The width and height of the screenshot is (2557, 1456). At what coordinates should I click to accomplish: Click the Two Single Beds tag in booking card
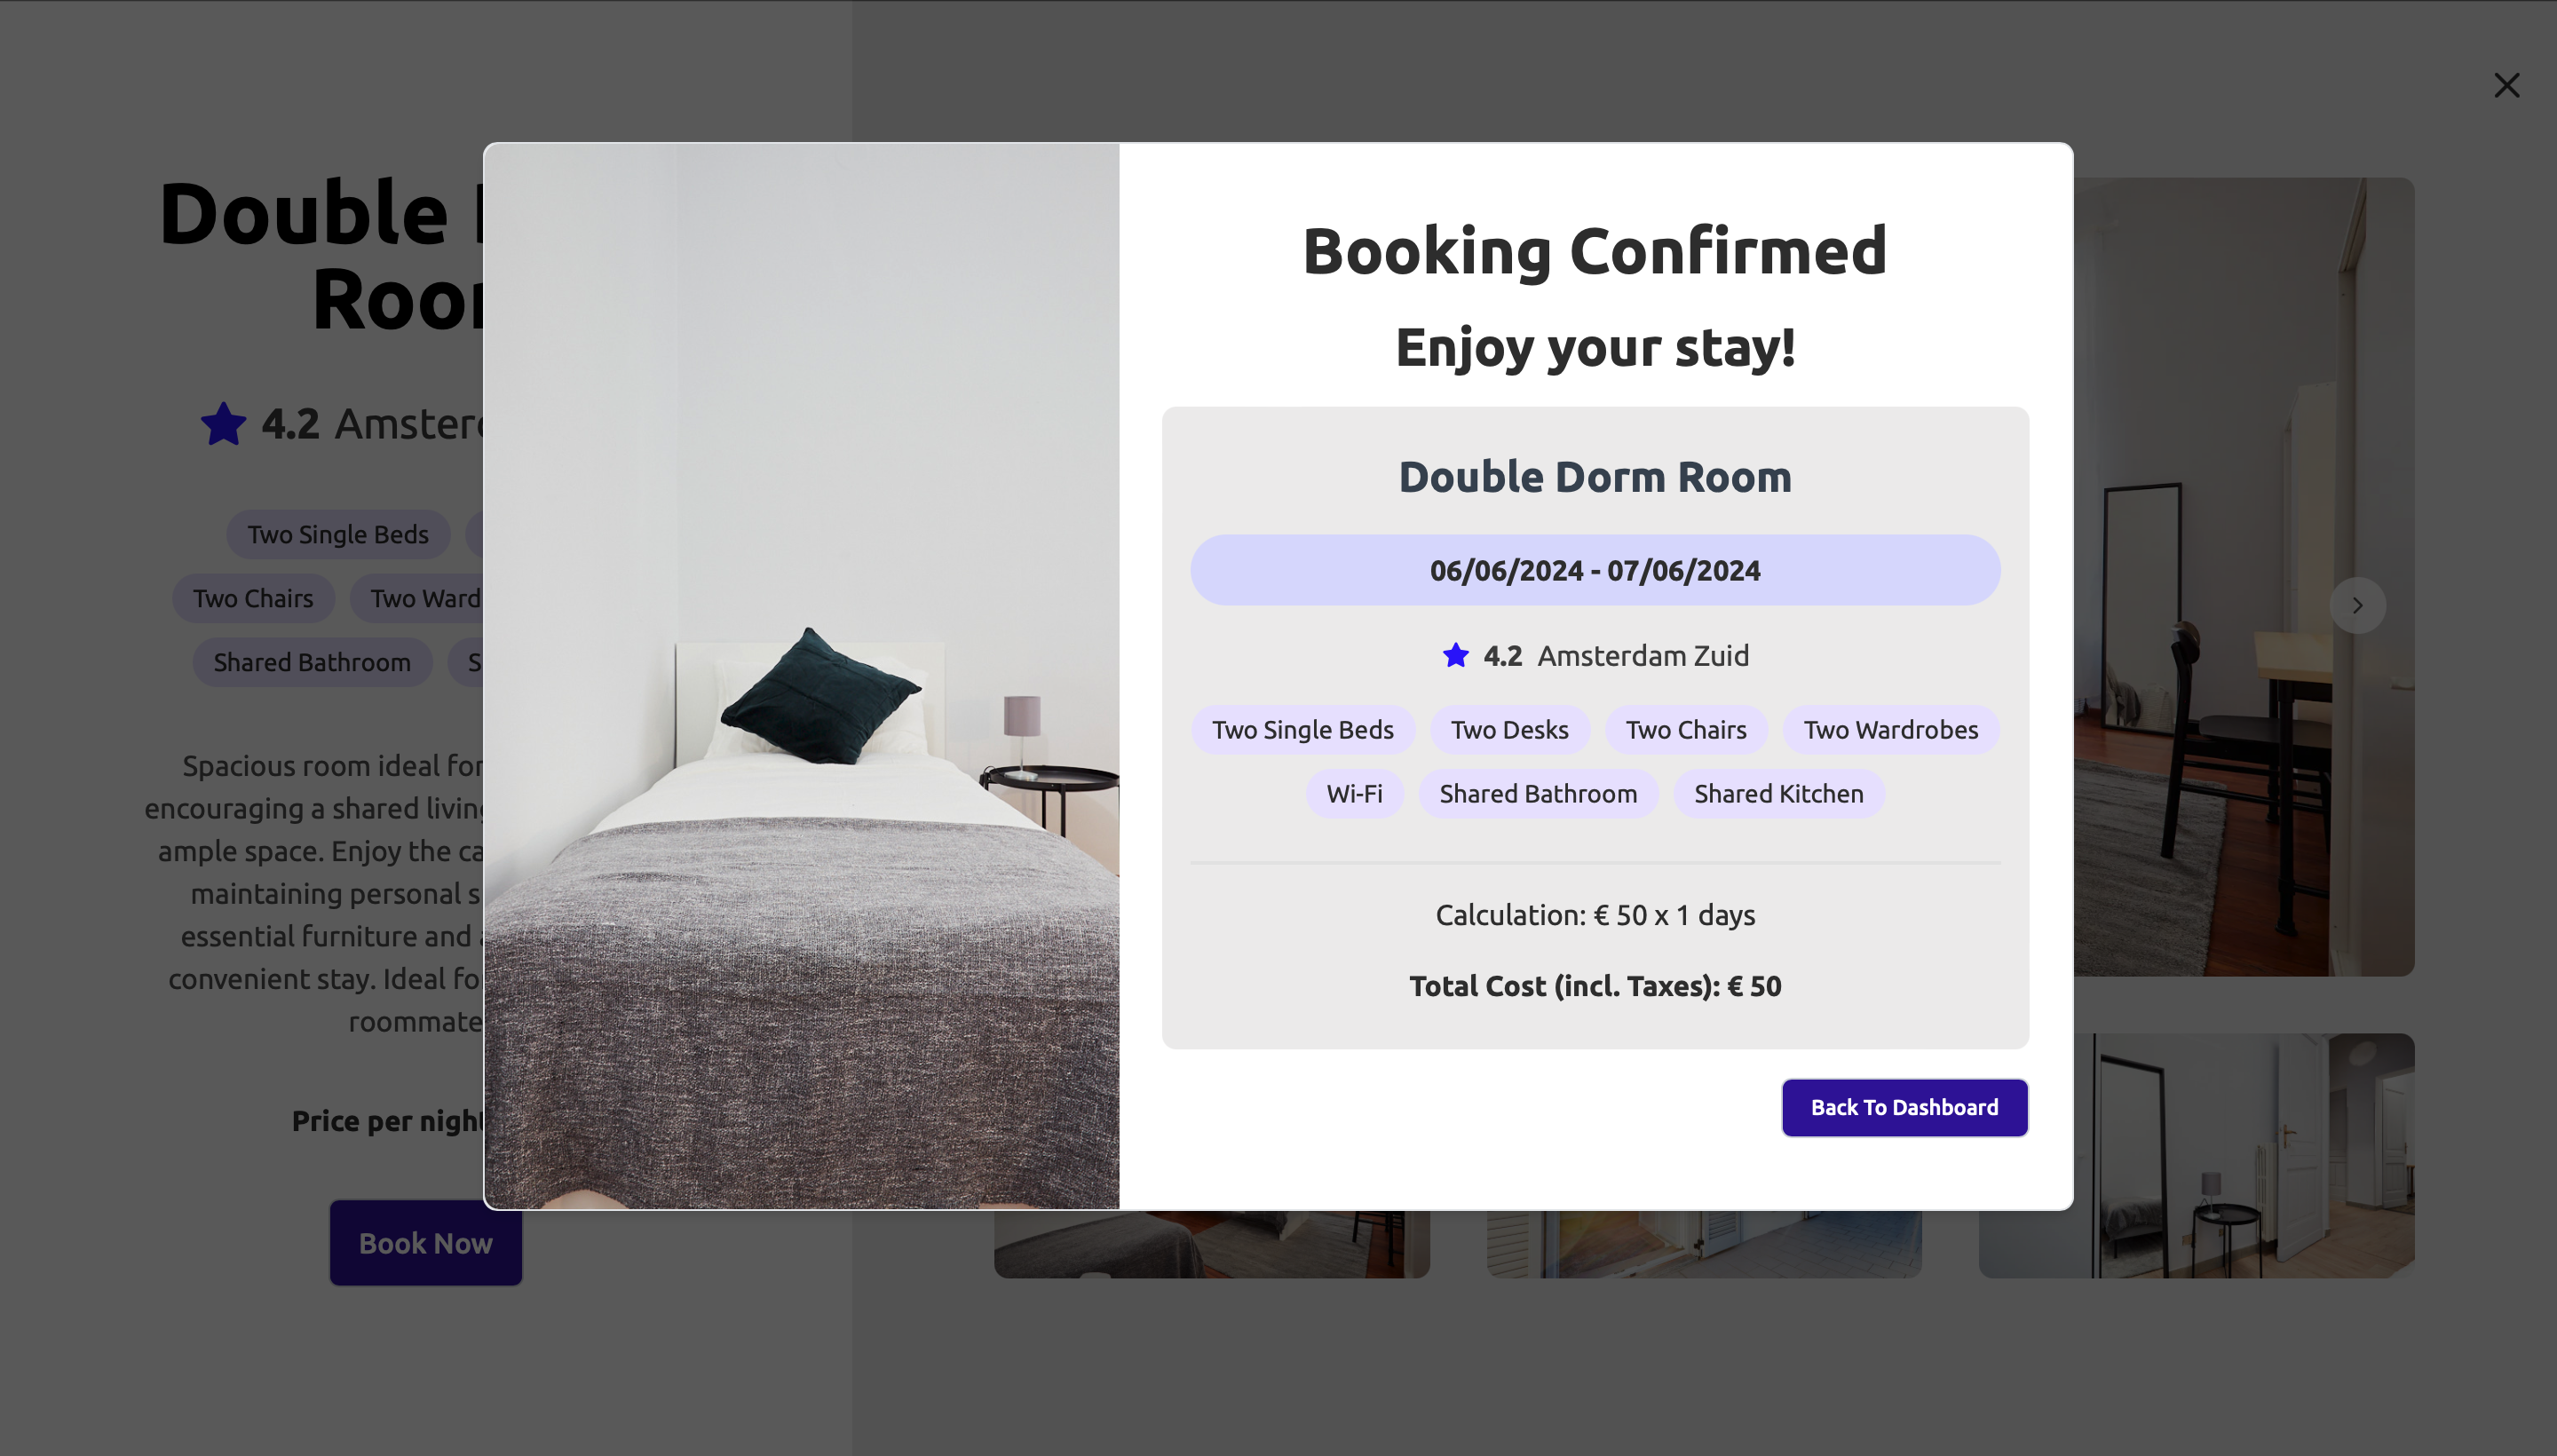[1302, 730]
